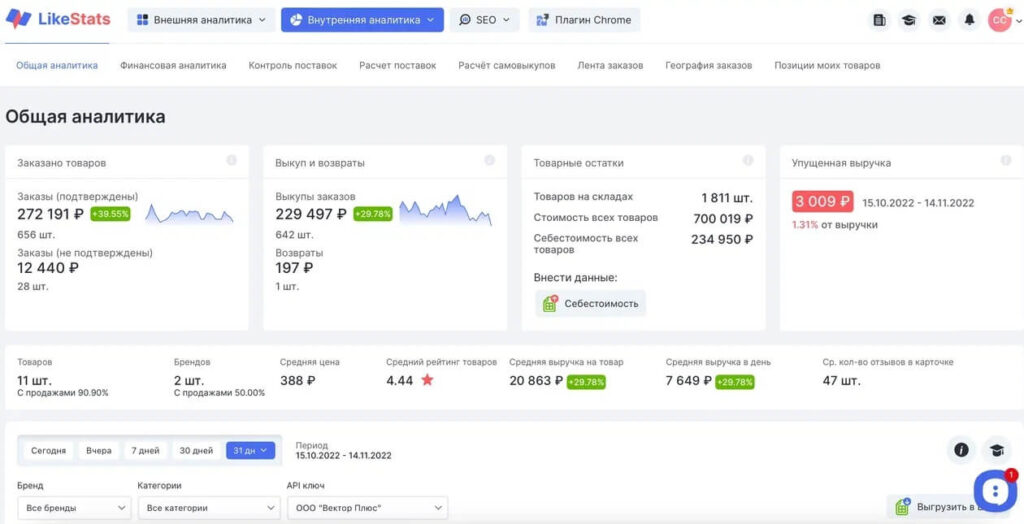Click the black info icon near period row
The height and width of the screenshot is (524, 1024).
[x=961, y=450]
